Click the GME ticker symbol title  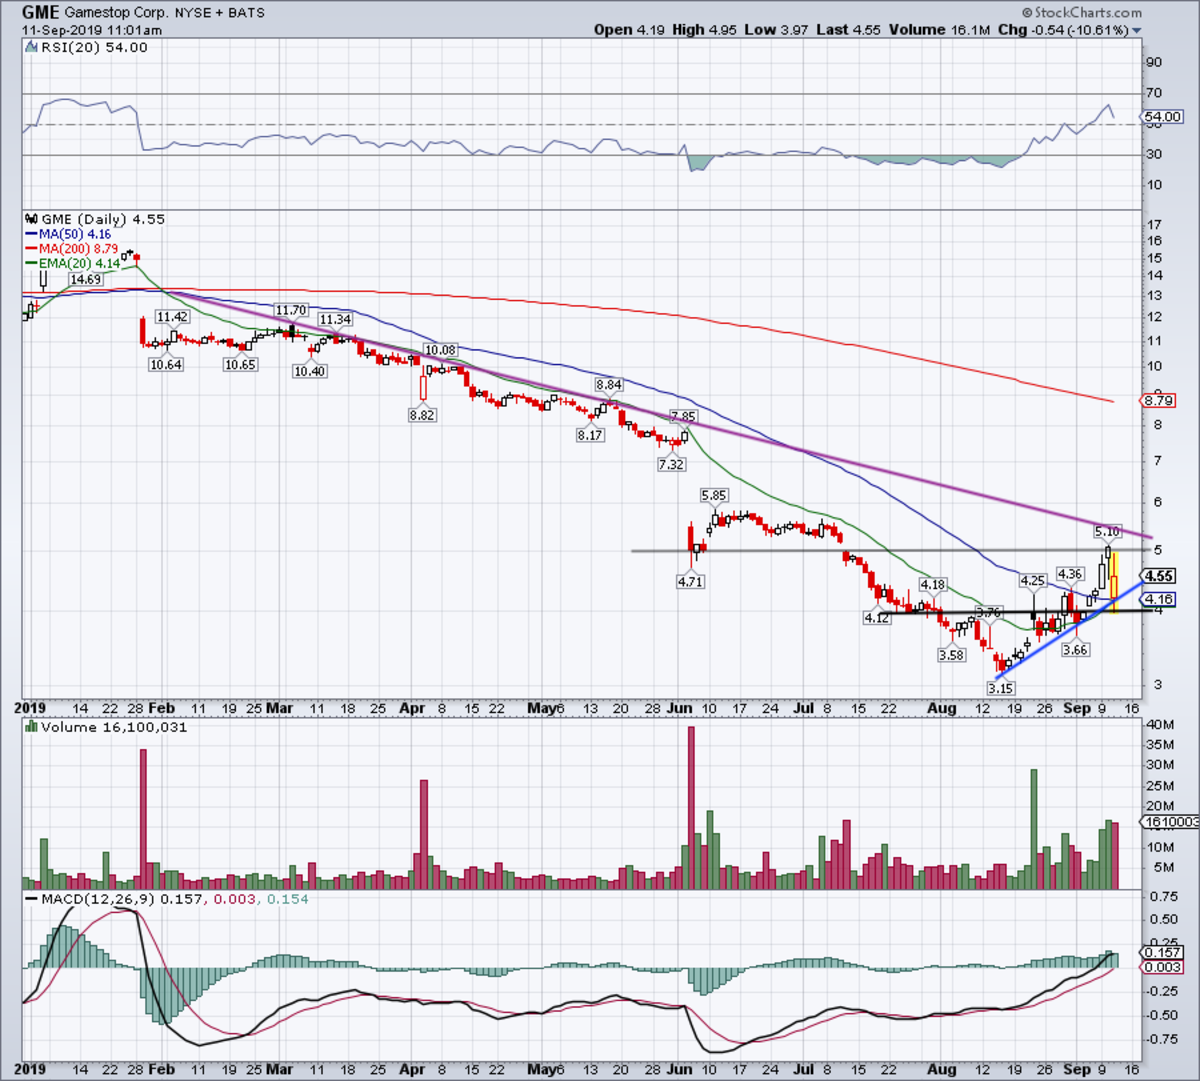coord(41,13)
